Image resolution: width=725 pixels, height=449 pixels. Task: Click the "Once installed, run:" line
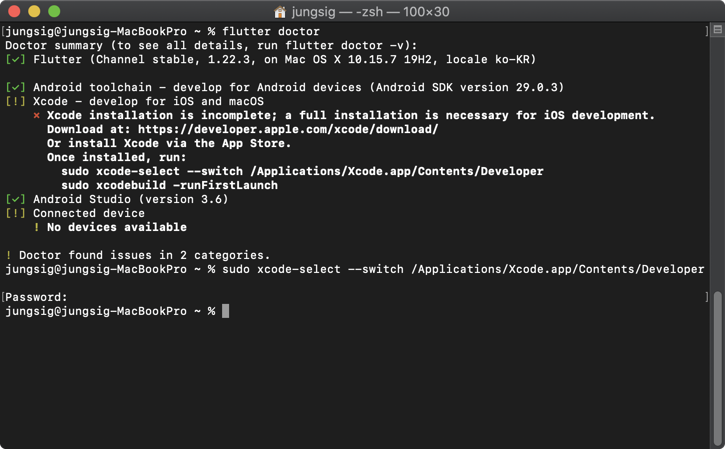click(117, 157)
